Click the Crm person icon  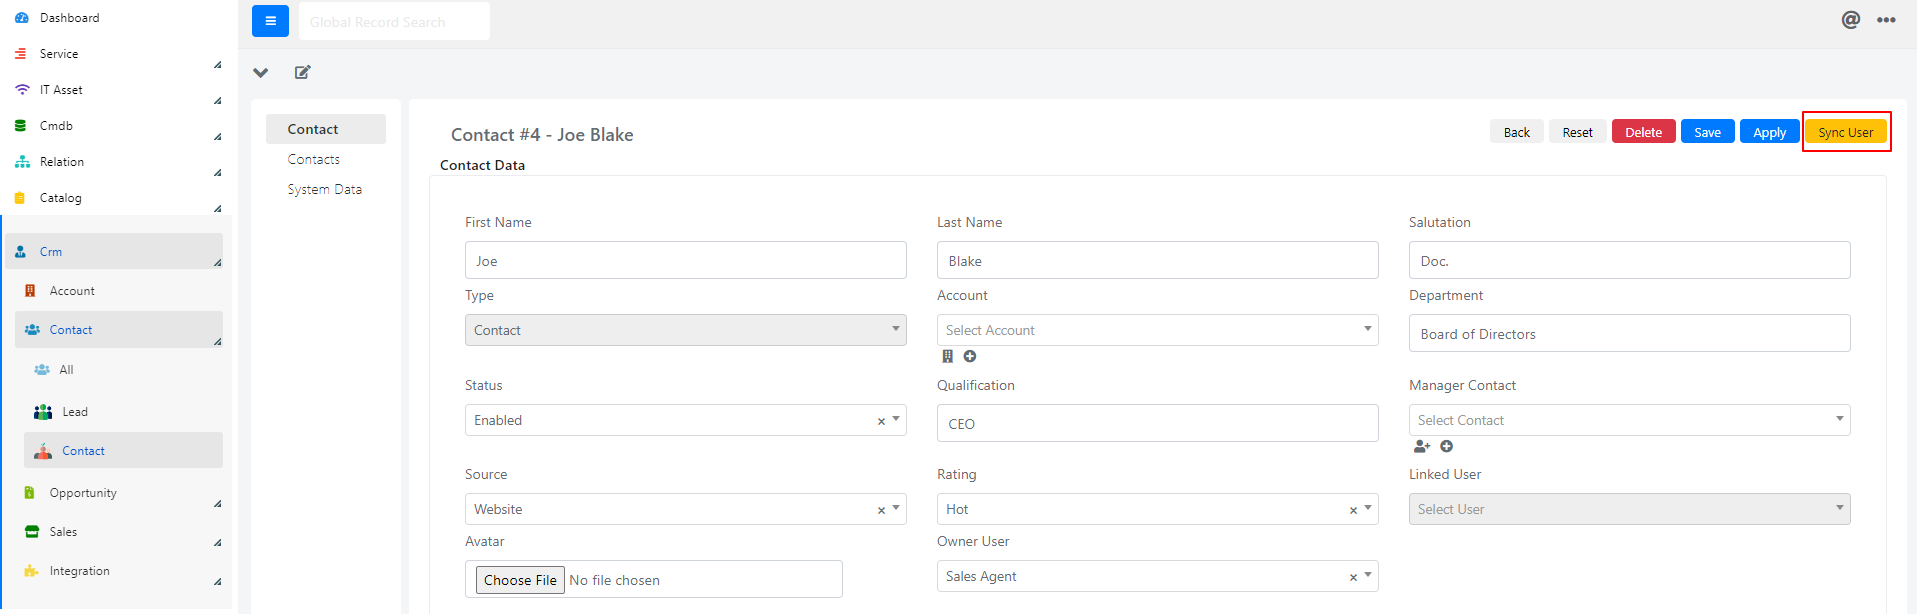pos(21,252)
